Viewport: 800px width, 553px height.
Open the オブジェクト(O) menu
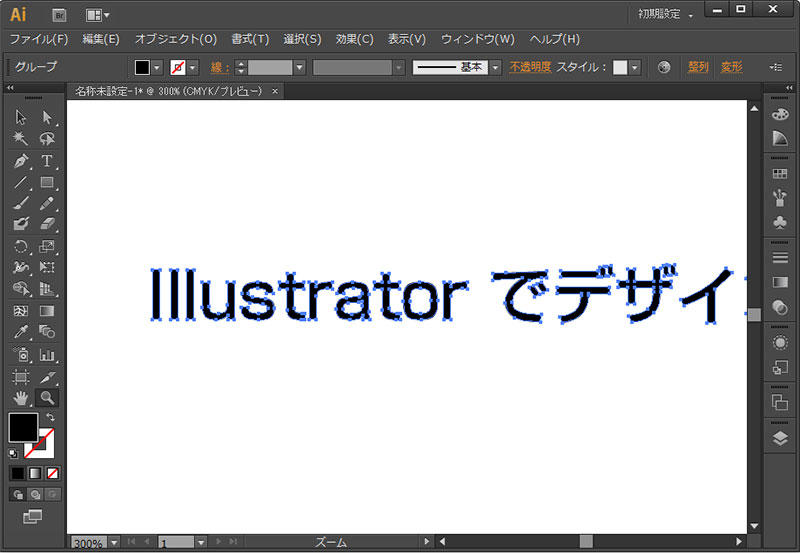tap(176, 39)
